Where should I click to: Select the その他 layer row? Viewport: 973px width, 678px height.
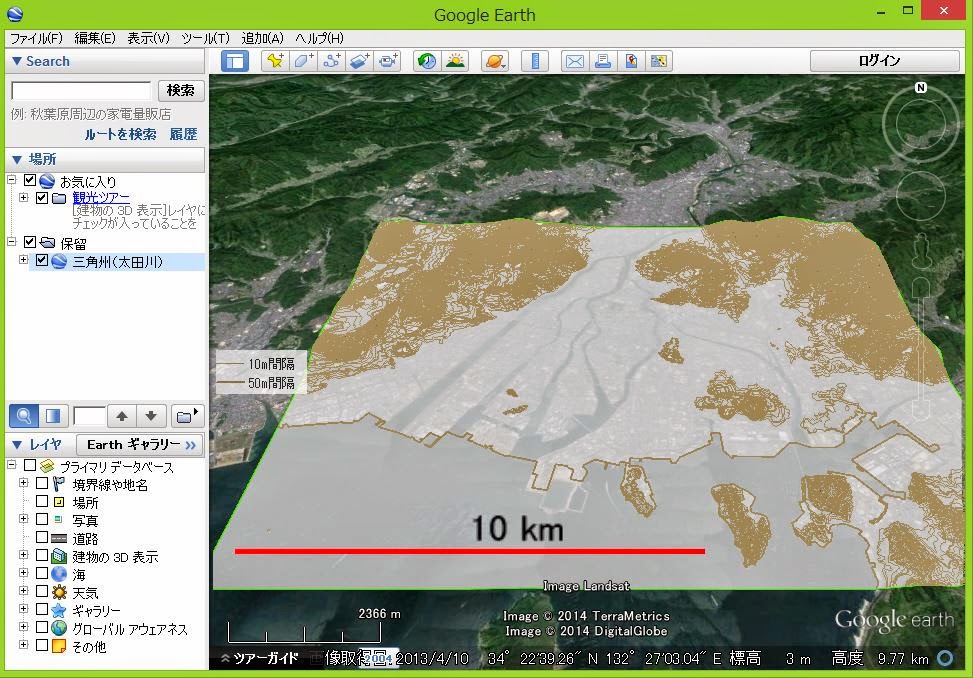[89, 646]
